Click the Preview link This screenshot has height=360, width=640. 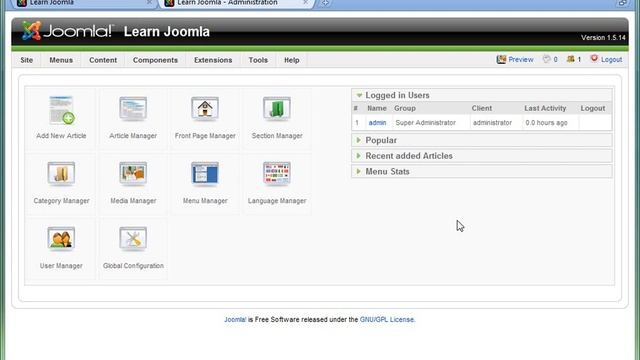click(x=521, y=60)
